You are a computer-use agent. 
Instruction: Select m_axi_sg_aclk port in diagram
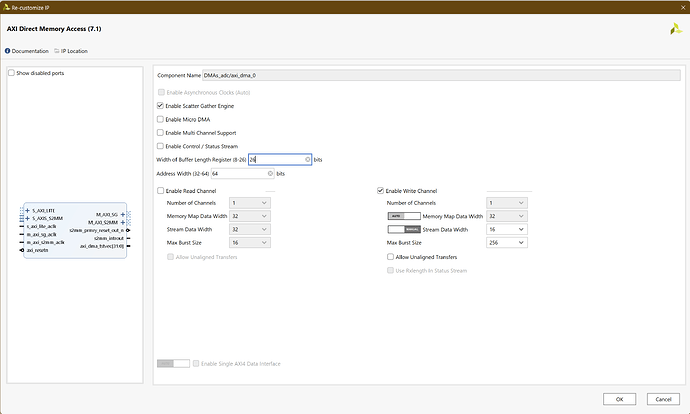tap(41, 234)
